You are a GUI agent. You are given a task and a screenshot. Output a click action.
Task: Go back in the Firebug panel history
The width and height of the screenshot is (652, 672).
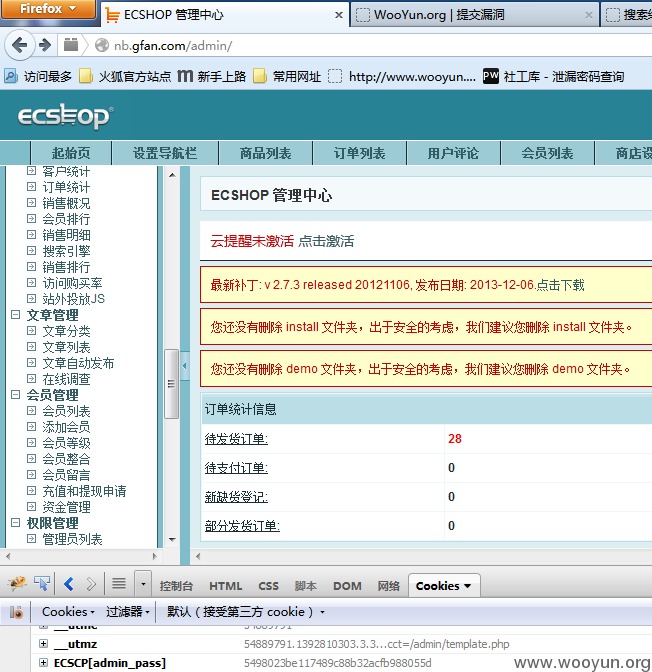click(x=69, y=584)
